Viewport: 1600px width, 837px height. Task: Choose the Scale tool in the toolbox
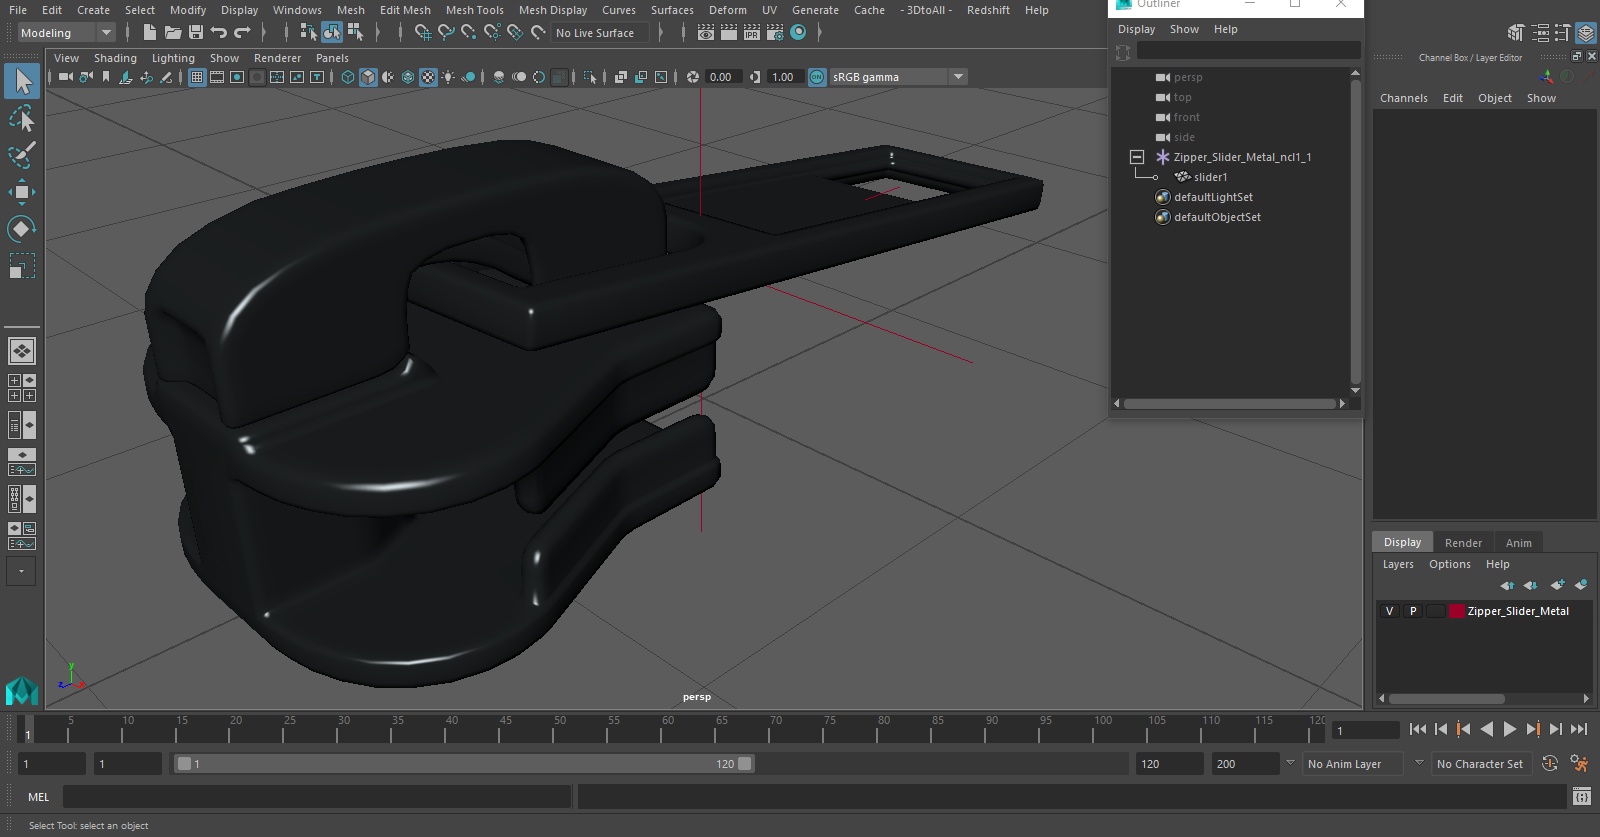[22, 266]
